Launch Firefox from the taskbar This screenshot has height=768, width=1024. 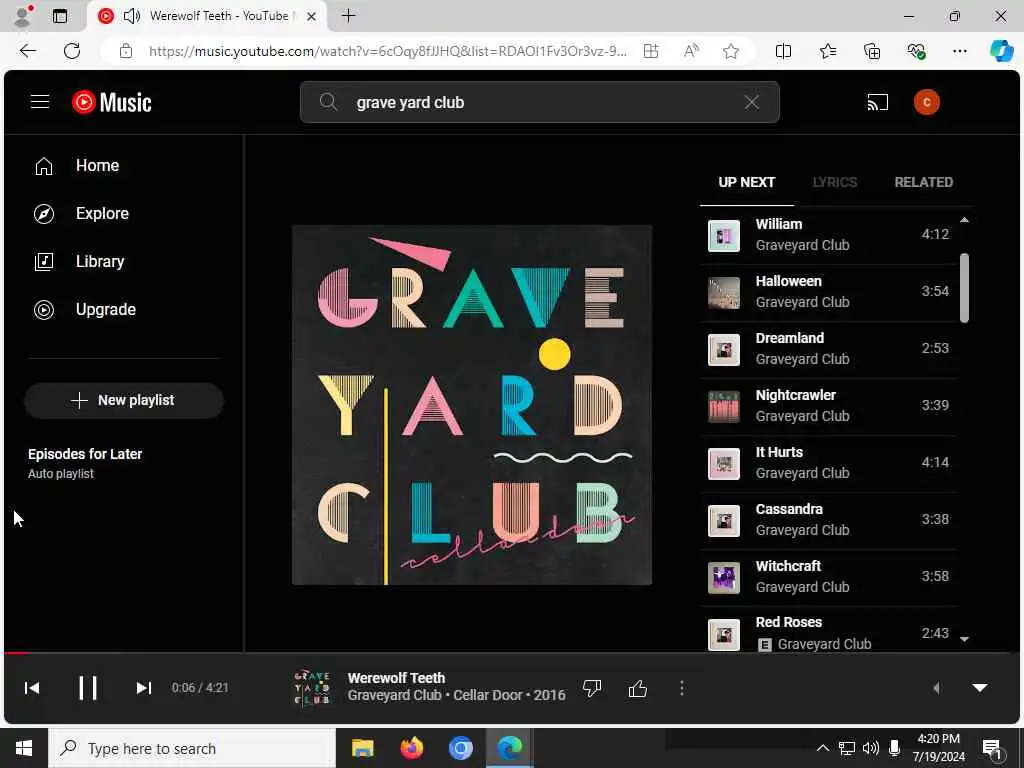(411, 748)
